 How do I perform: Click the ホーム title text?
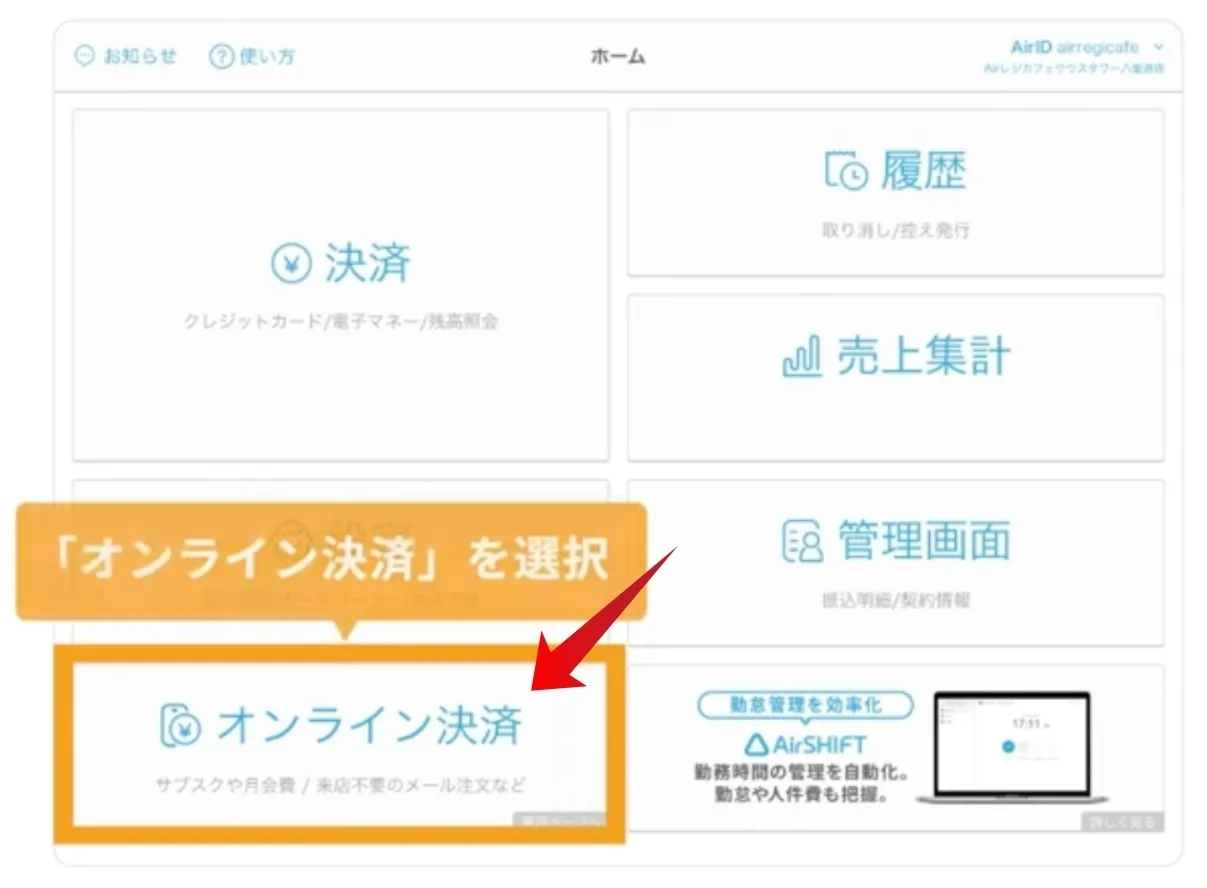coord(618,57)
